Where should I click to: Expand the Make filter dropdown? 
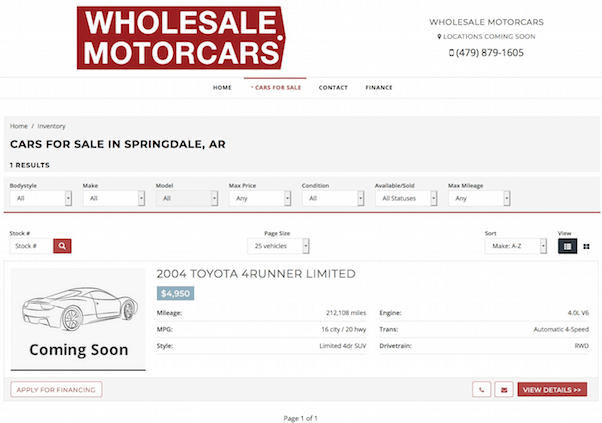tap(114, 198)
